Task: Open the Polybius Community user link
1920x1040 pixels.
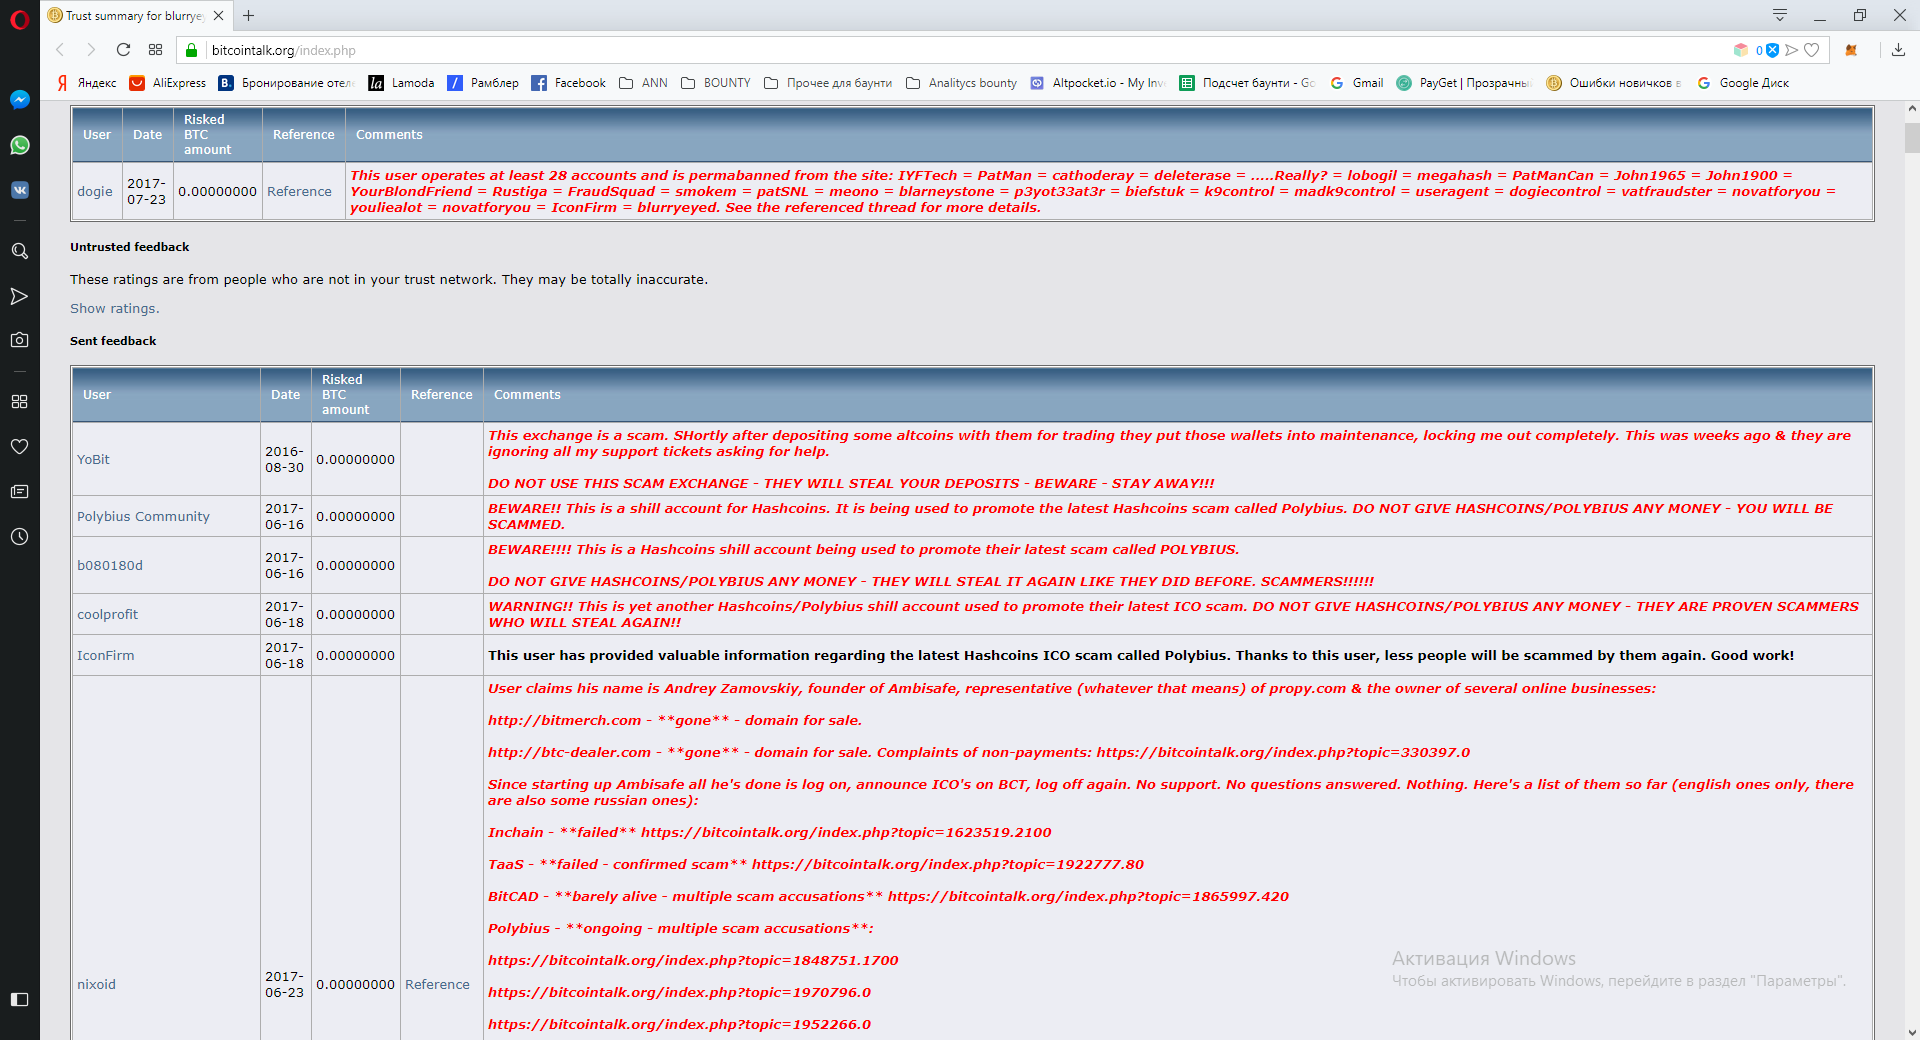Action: (143, 517)
